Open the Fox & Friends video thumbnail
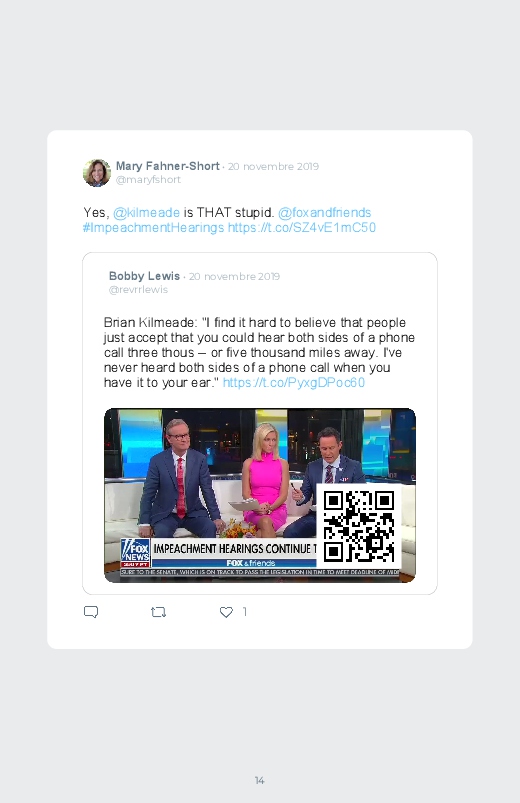 (x=260, y=495)
